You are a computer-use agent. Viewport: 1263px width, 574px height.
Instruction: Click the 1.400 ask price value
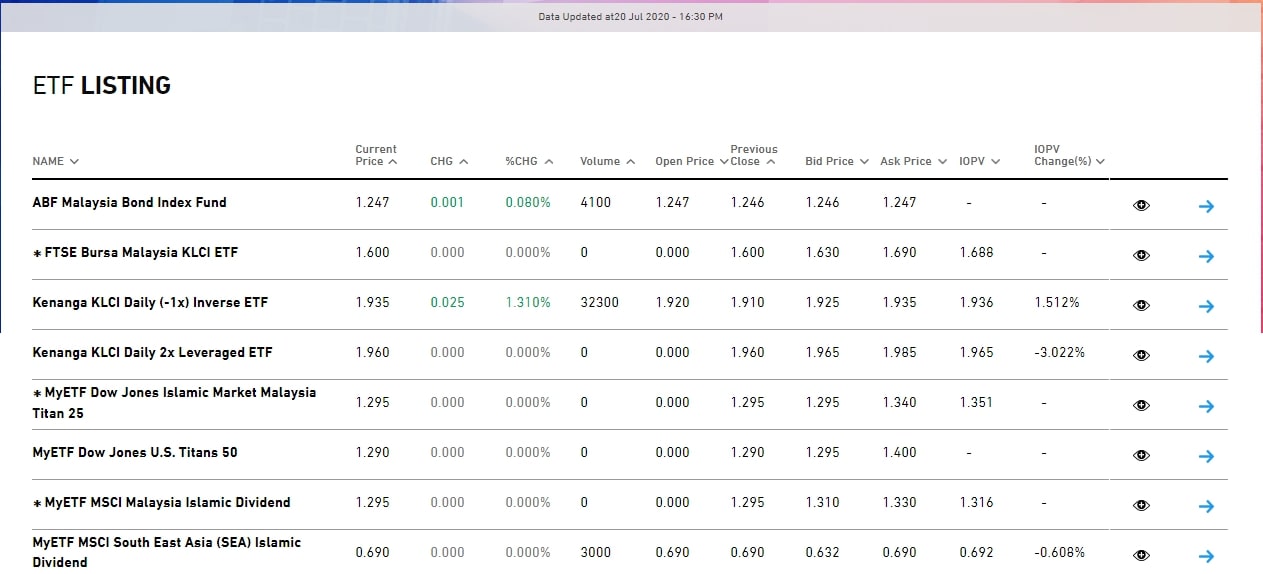pyautogui.click(x=899, y=452)
